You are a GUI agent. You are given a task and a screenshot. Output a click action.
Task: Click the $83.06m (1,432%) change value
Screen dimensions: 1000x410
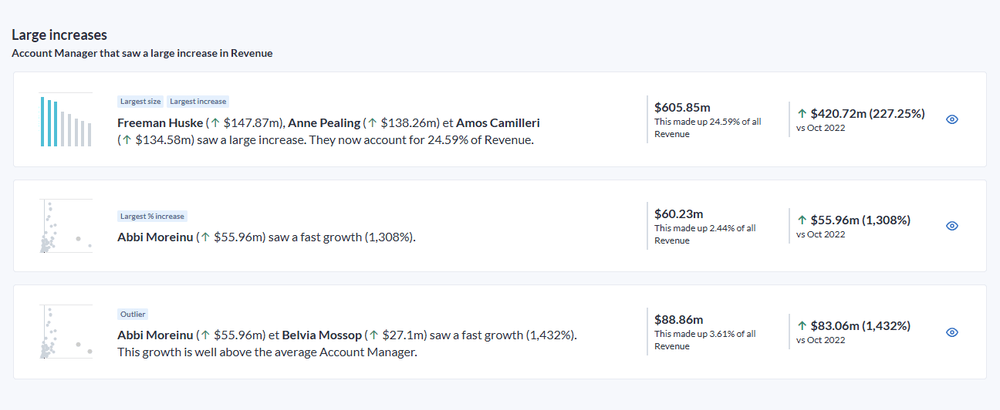859,325
